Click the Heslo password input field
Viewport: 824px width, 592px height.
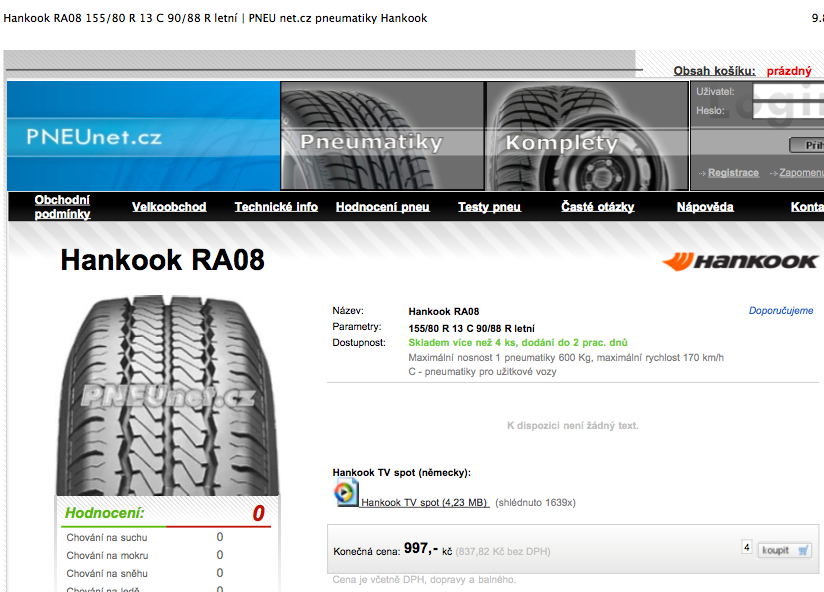(x=788, y=110)
